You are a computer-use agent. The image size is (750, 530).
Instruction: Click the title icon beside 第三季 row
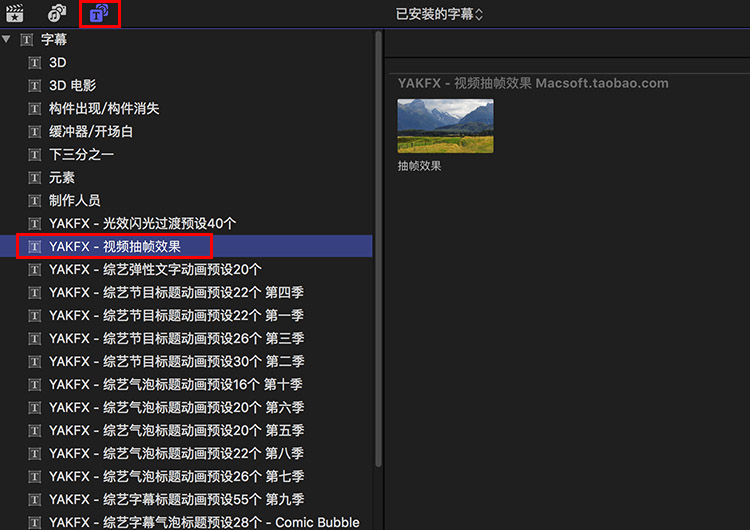pos(34,339)
